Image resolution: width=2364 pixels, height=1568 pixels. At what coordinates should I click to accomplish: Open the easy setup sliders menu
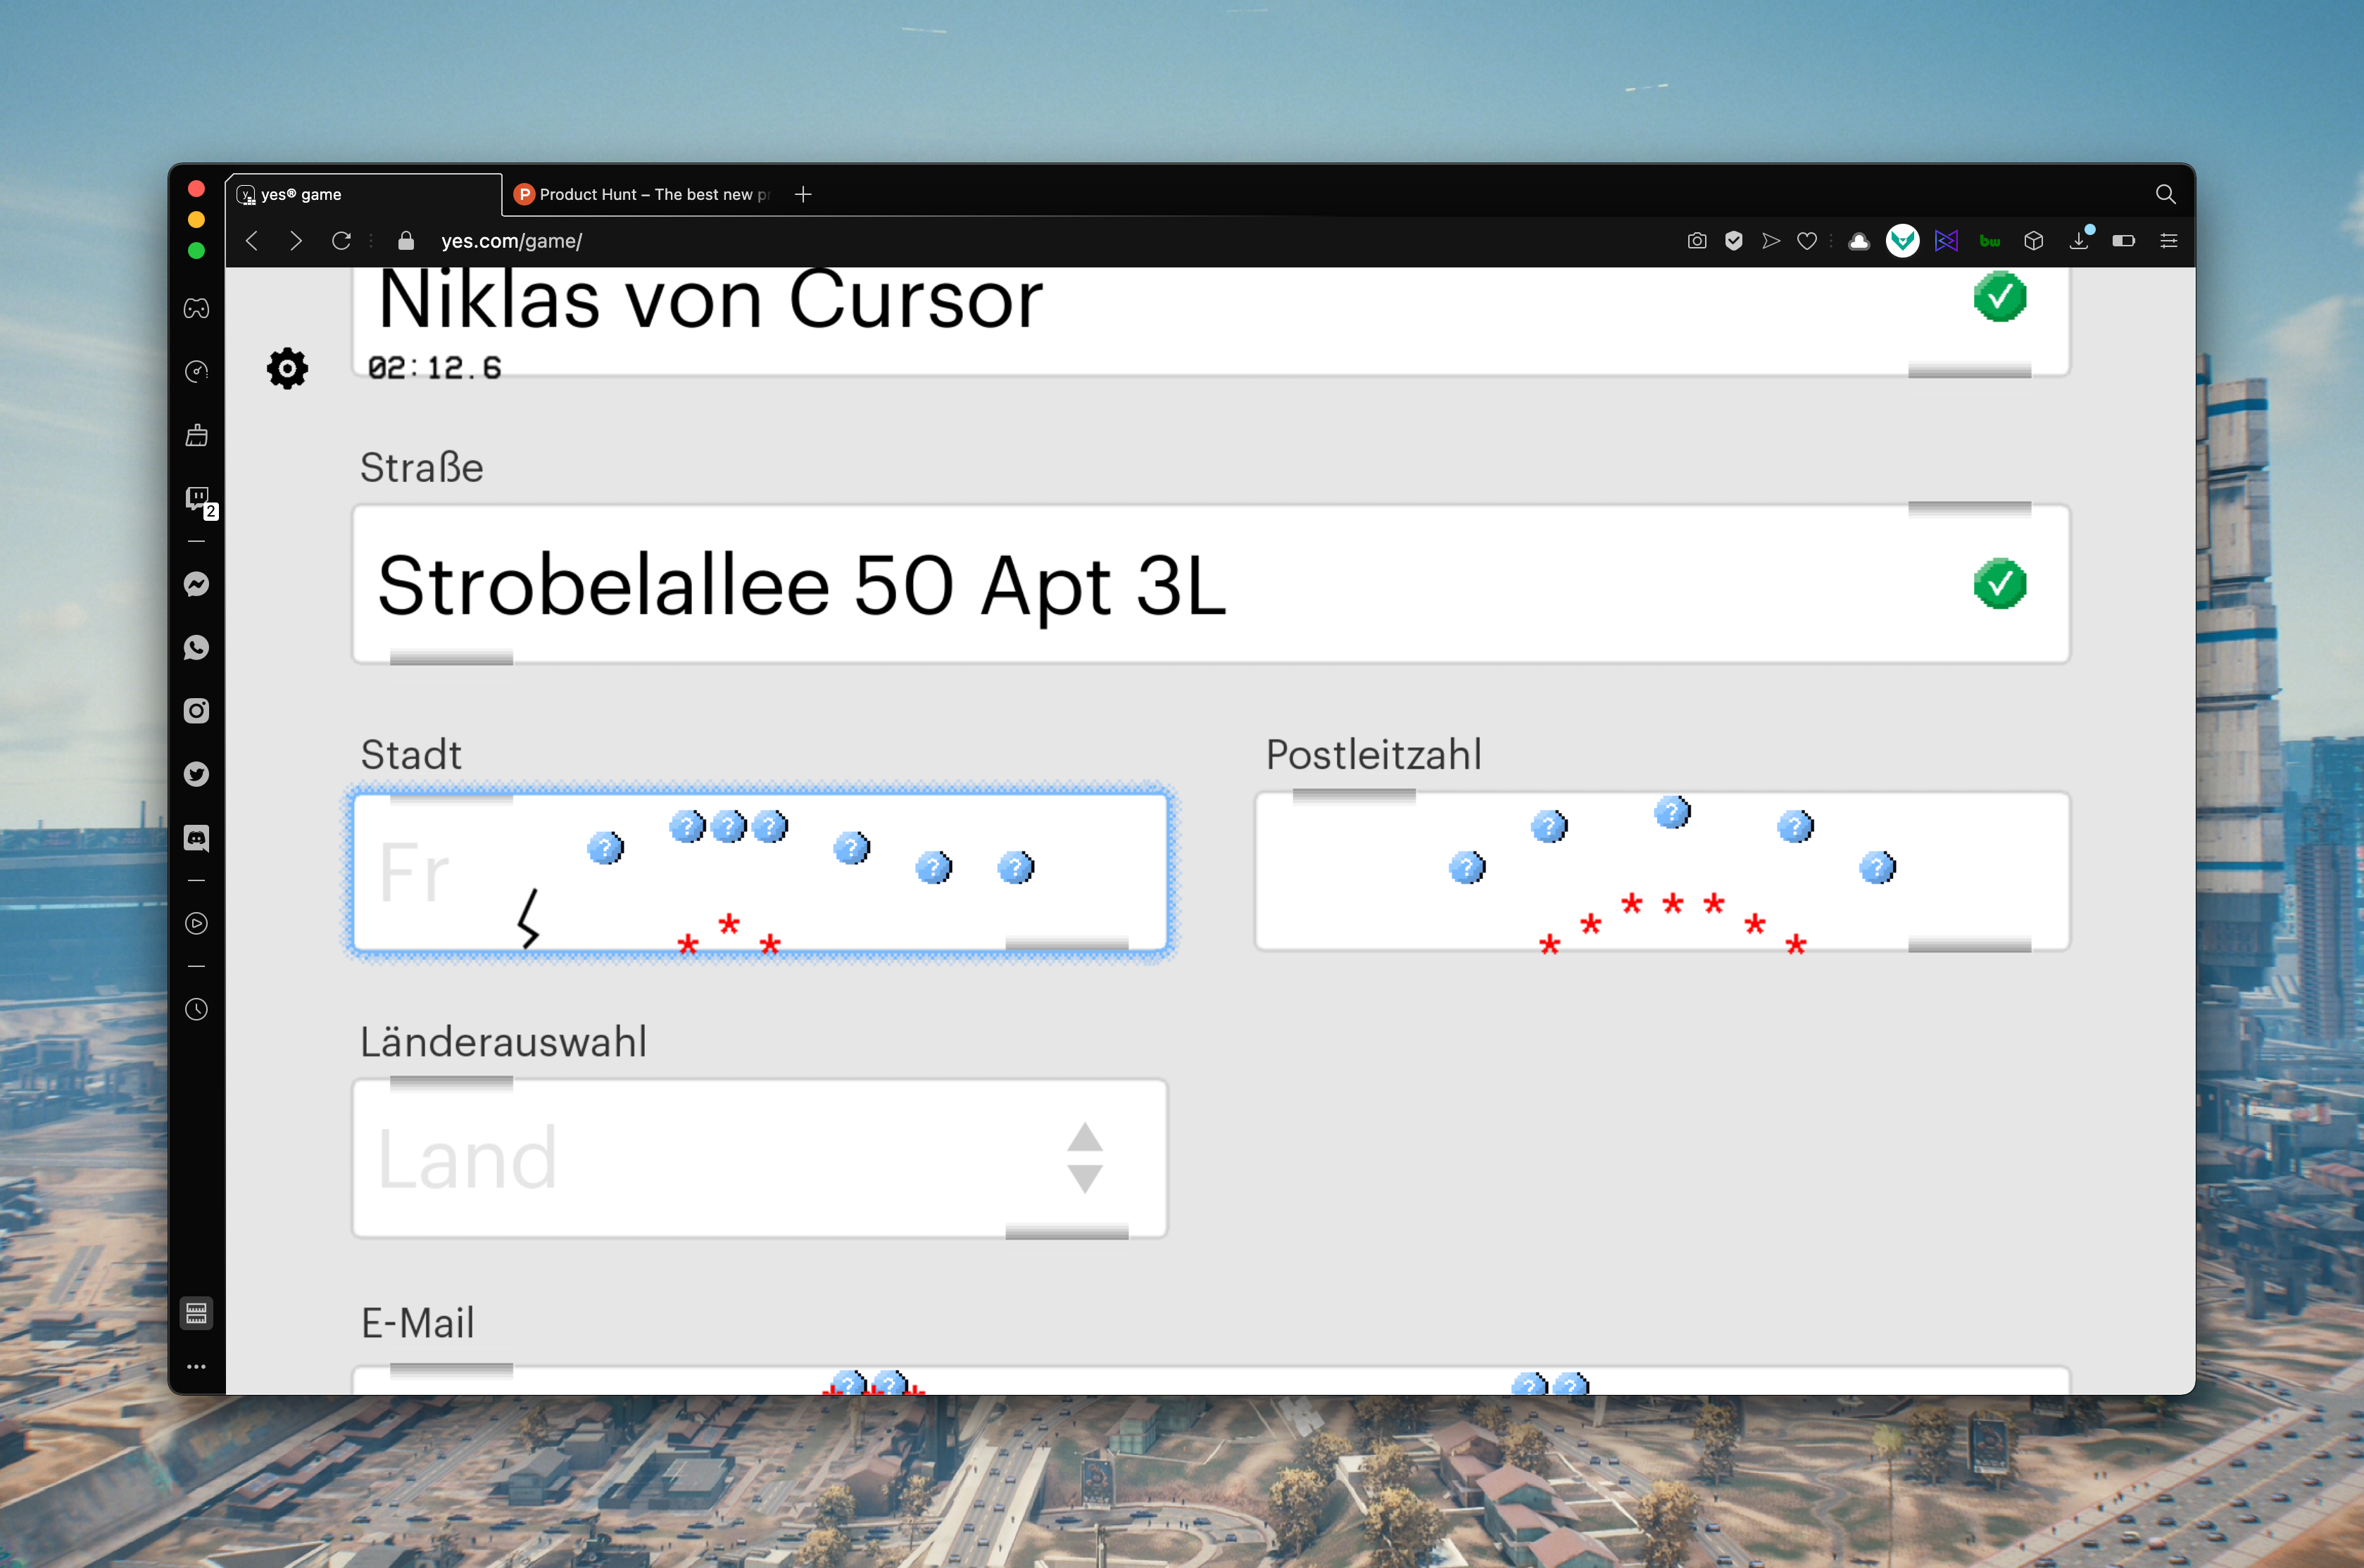tap(2168, 241)
